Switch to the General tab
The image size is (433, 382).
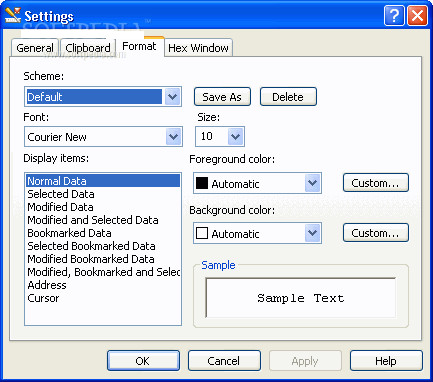35,48
